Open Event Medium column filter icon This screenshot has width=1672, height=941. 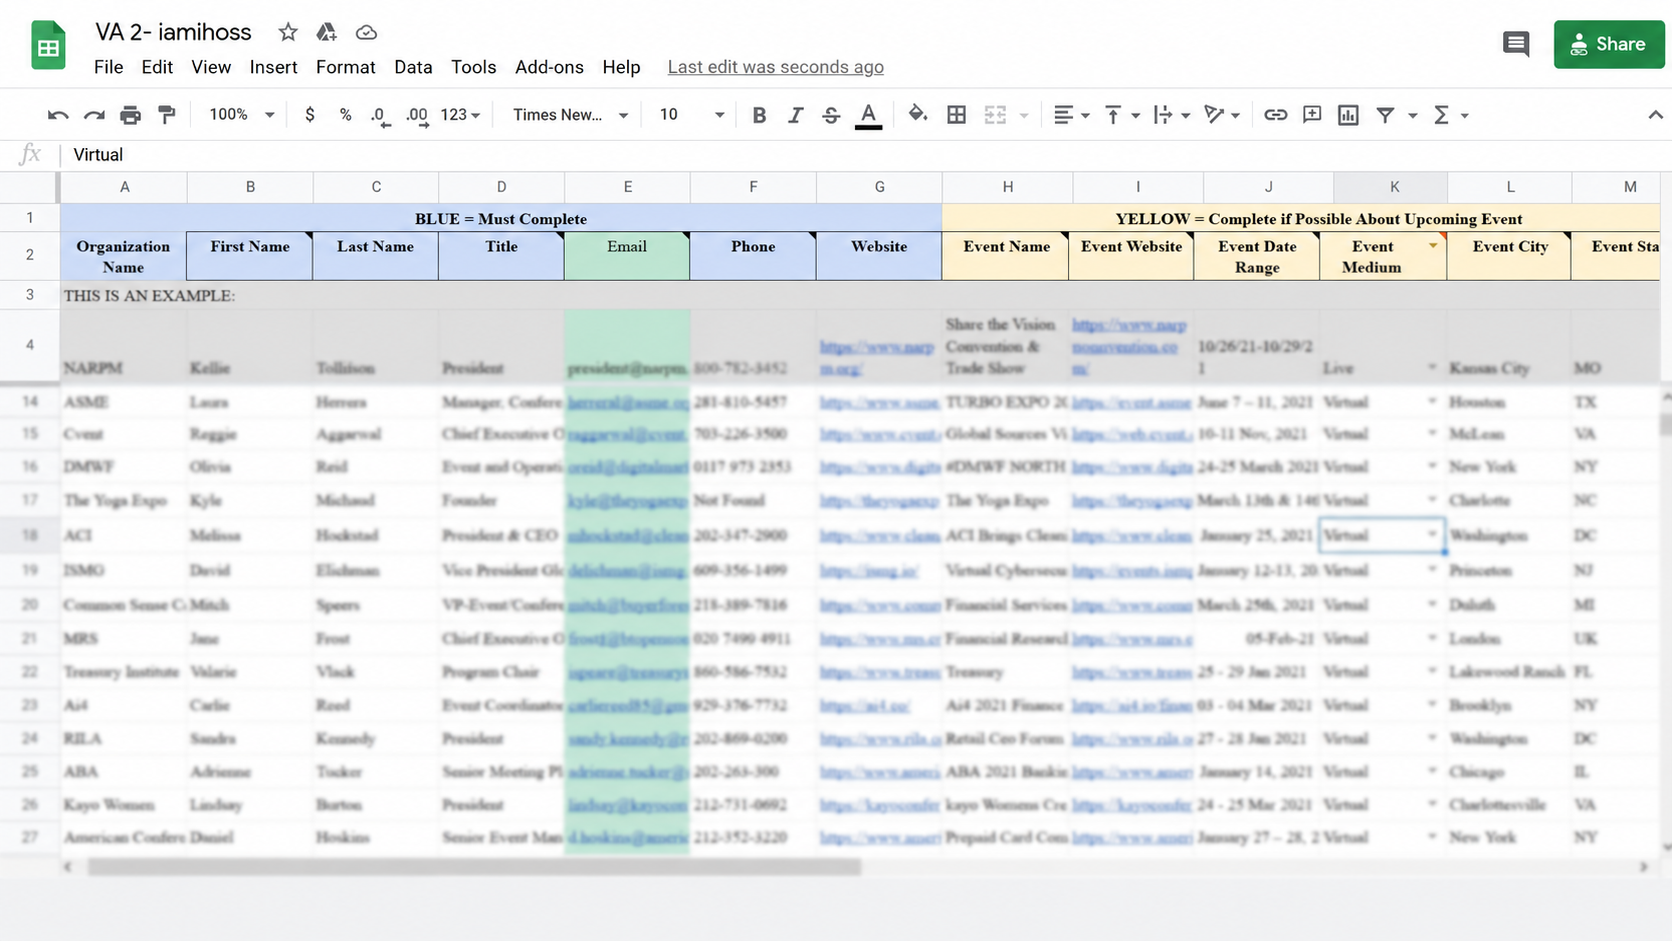1433,245
